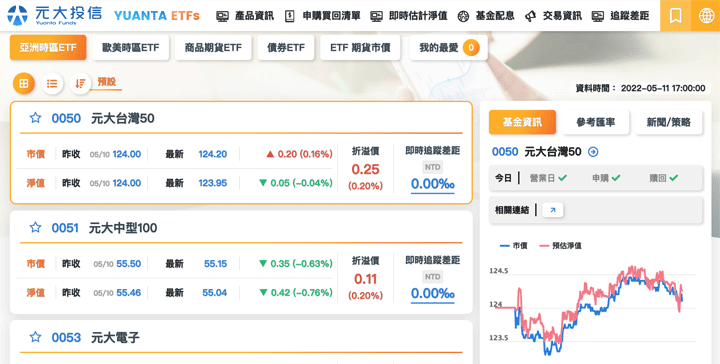Select the 商品期貨ETF tab
The height and width of the screenshot is (364, 720).
(213, 47)
